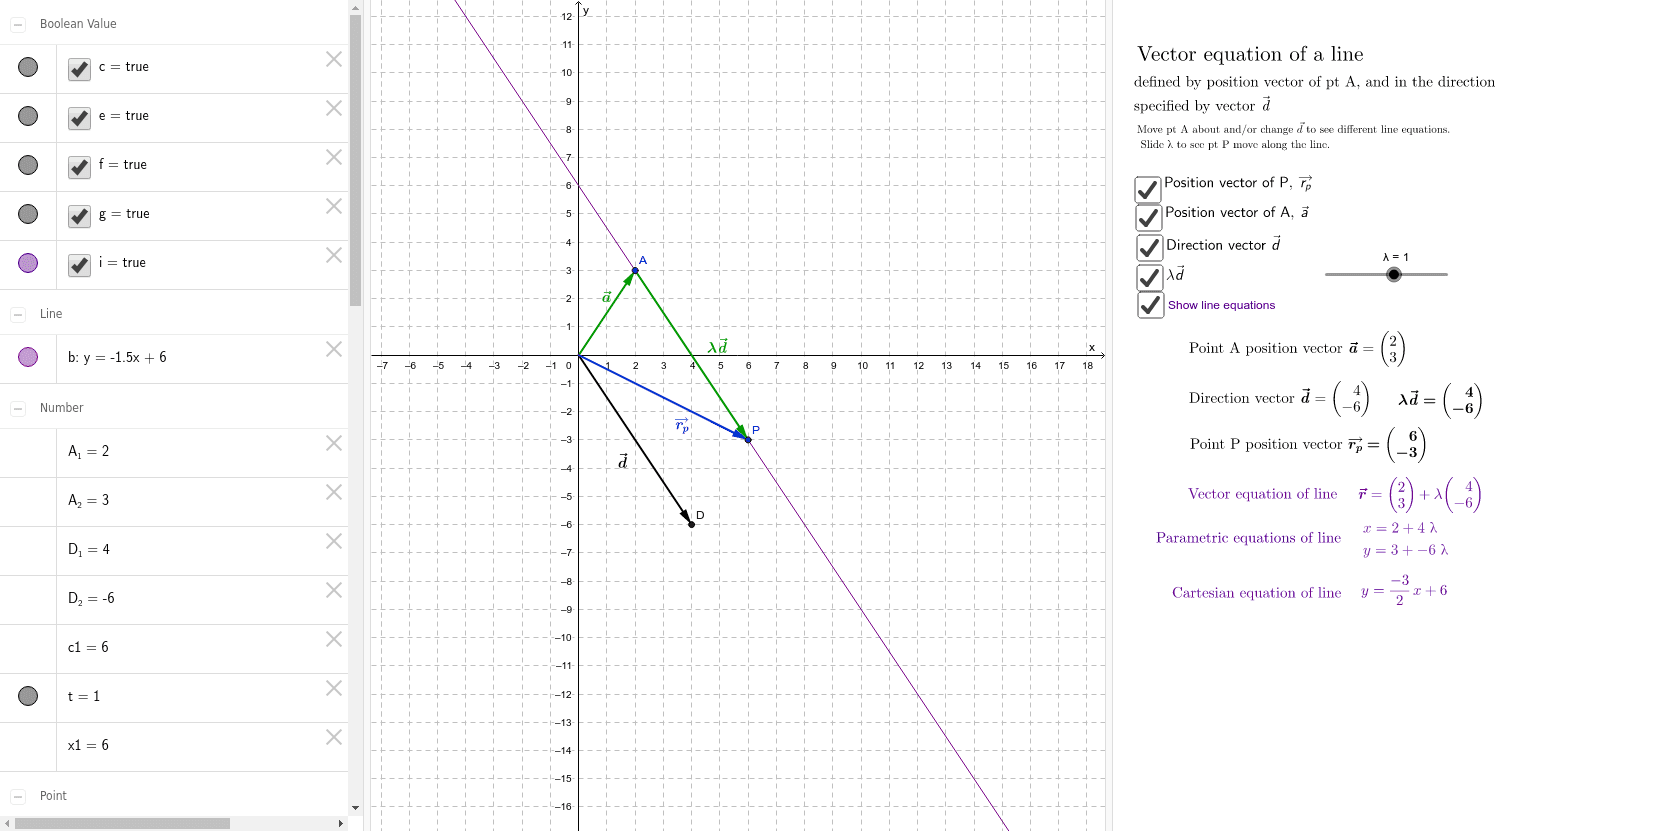Screen dimensions: 1680x833
Task: Toggle visibility circle for boolean e
Action: coord(28,116)
